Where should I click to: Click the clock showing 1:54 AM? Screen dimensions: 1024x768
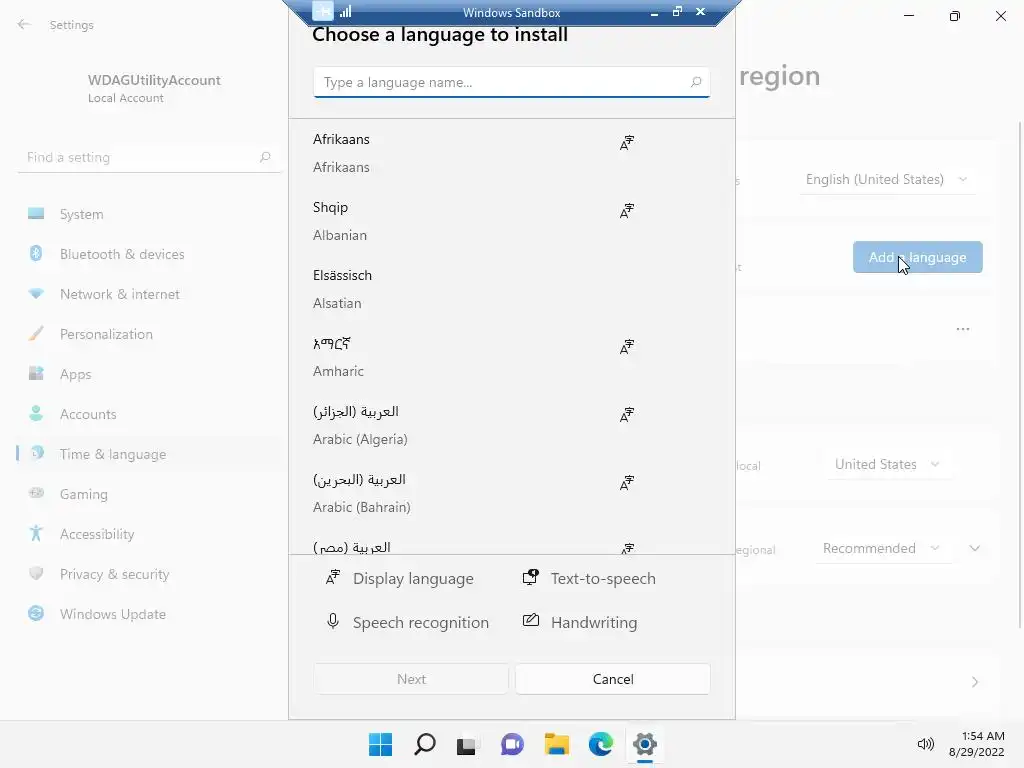tap(983, 736)
